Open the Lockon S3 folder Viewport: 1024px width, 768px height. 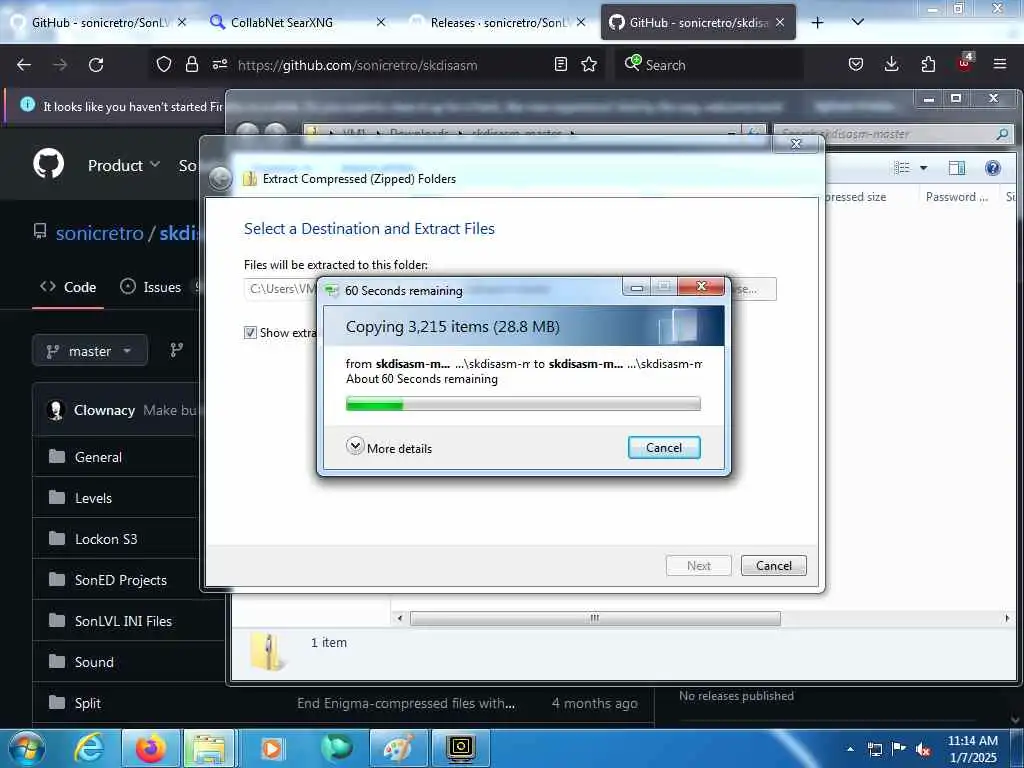point(106,539)
